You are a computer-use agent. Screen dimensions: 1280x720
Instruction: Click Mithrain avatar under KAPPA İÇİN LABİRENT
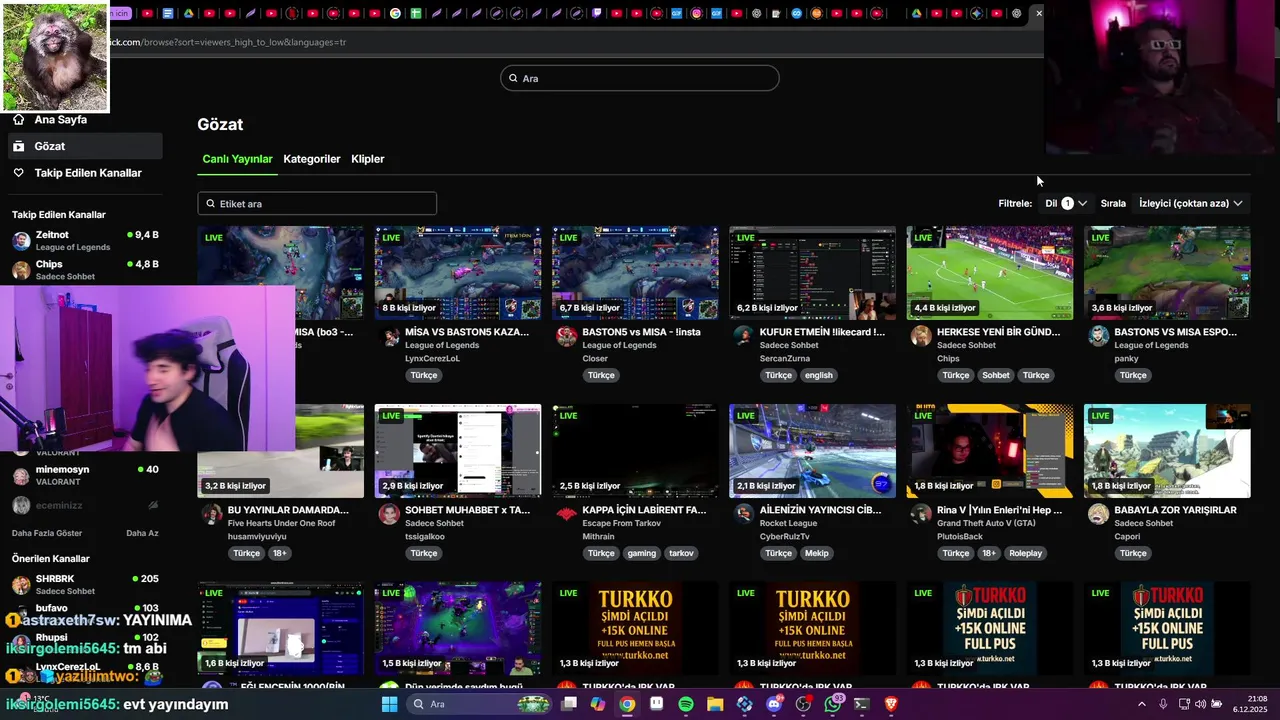567,515
